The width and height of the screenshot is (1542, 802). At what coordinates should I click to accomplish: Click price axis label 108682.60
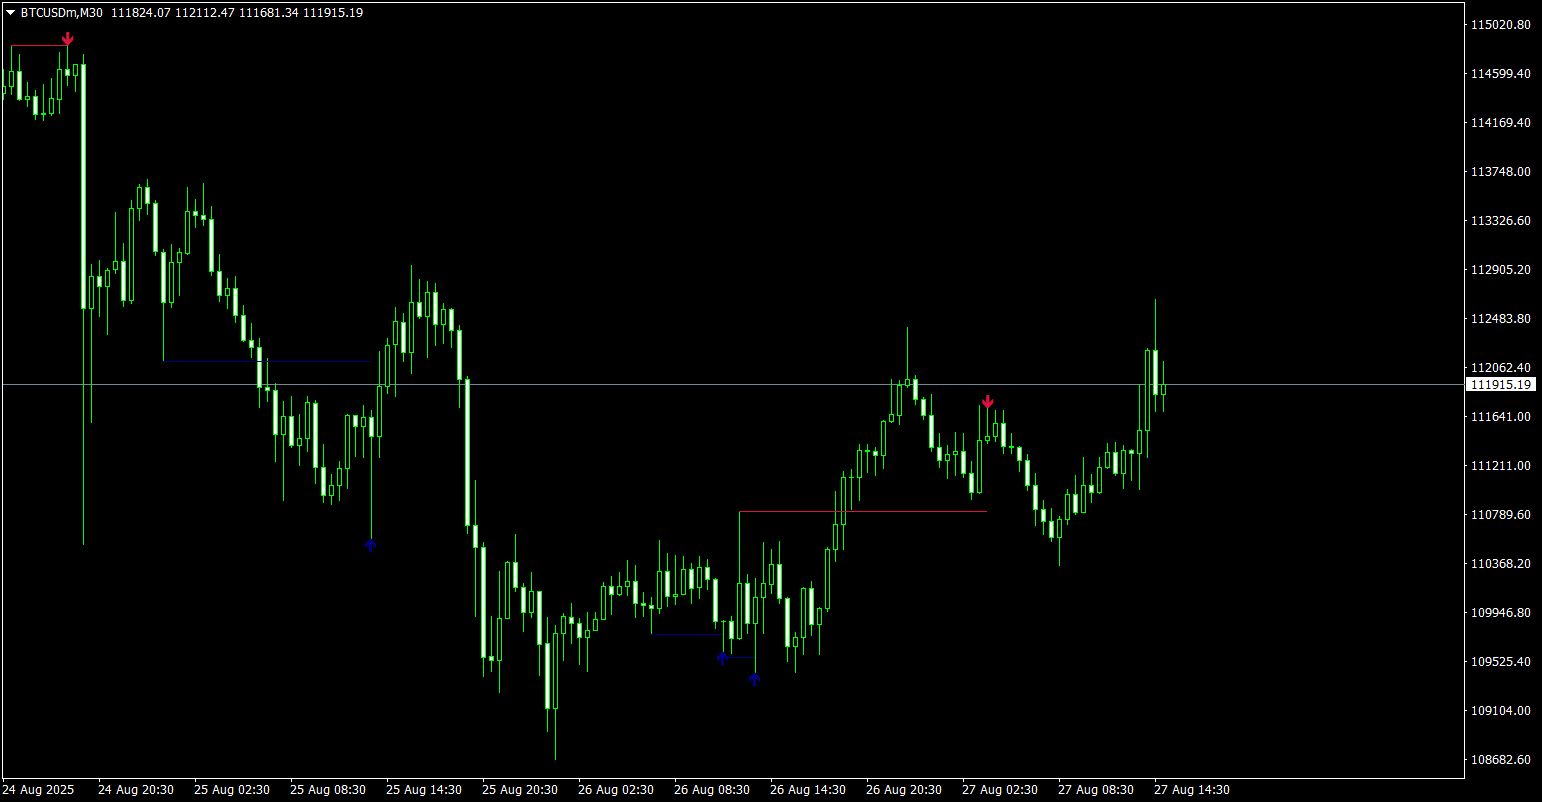tap(1502, 760)
